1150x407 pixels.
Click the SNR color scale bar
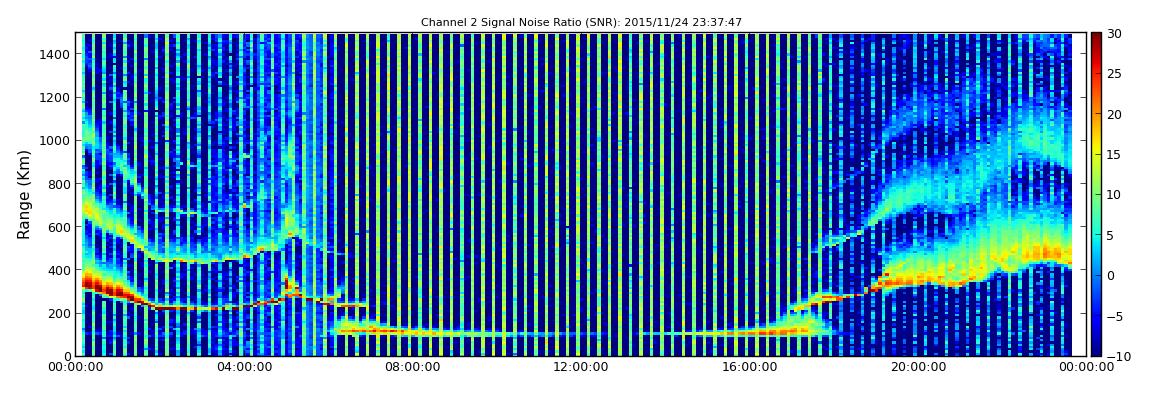(1096, 194)
